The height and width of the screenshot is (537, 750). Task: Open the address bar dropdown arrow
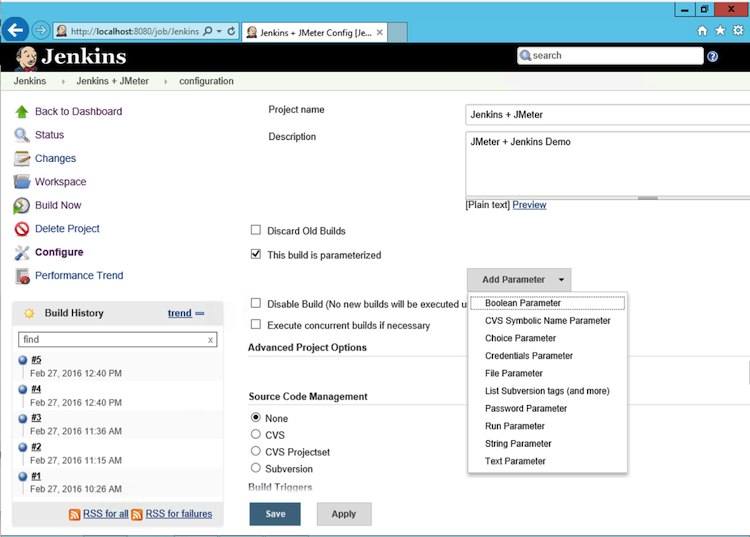(x=219, y=31)
